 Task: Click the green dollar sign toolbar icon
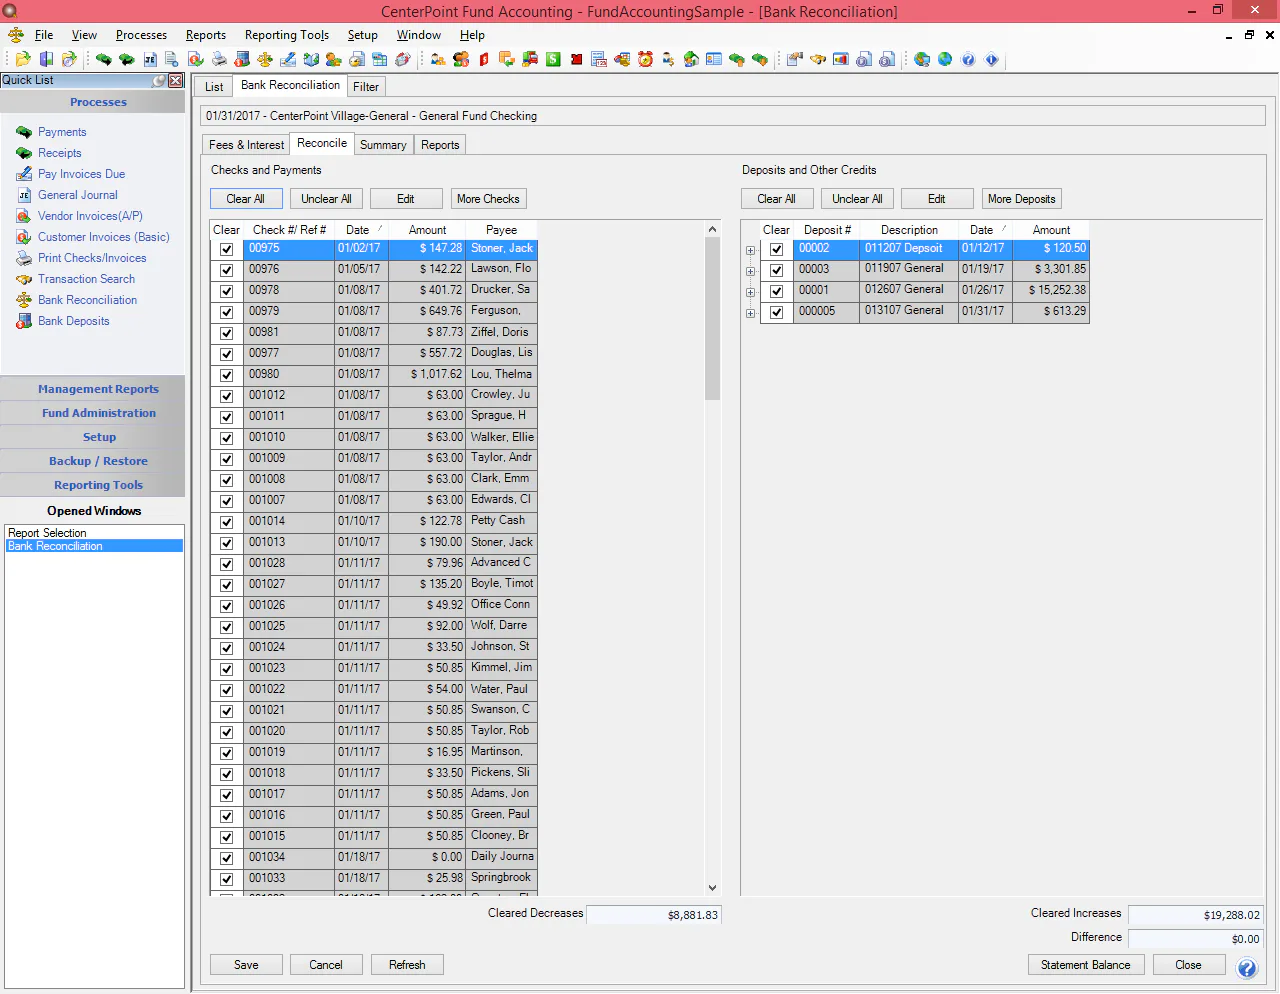pyautogui.click(x=553, y=60)
